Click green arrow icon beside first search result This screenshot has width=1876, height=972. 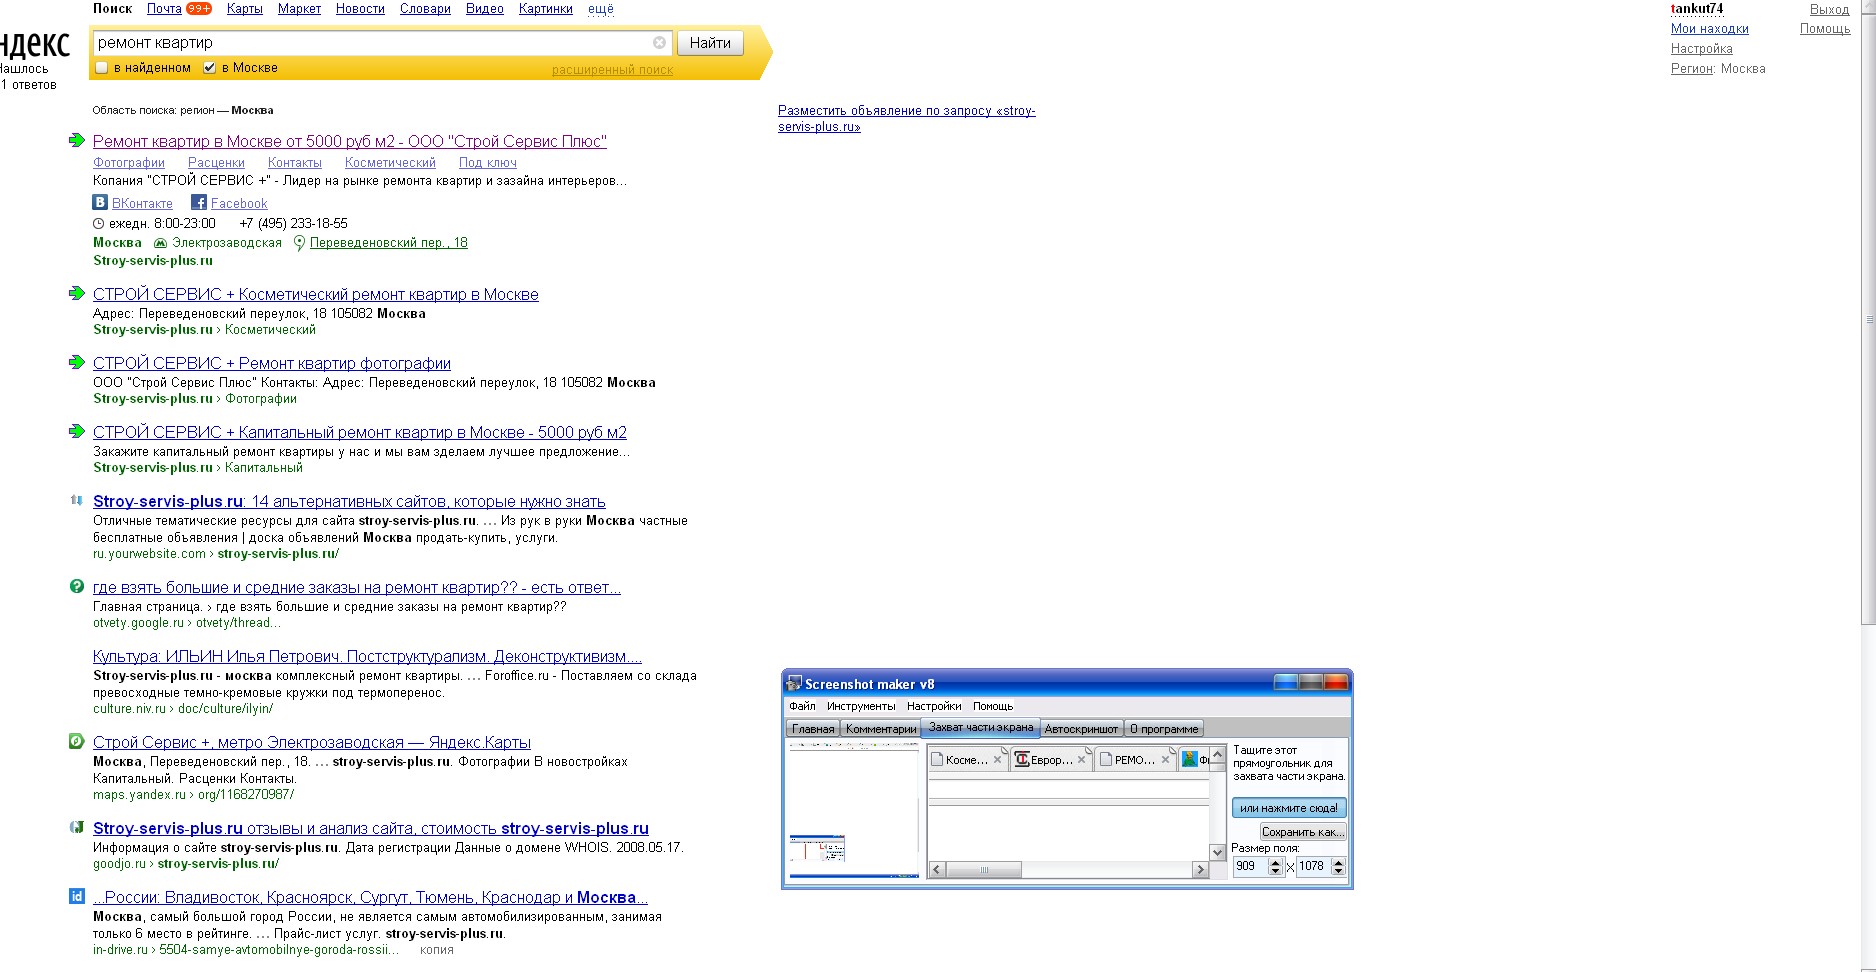click(76, 140)
